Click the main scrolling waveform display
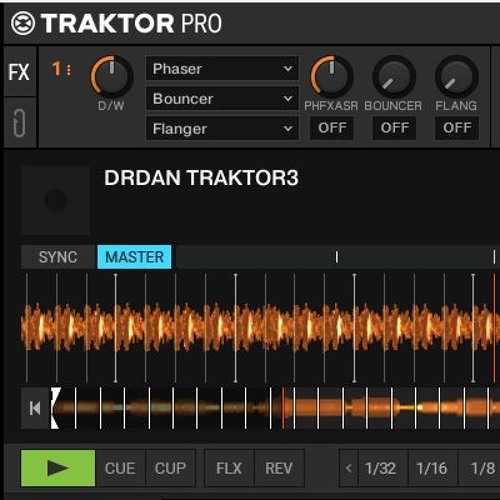The width and height of the screenshot is (500, 500). point(260,328)
